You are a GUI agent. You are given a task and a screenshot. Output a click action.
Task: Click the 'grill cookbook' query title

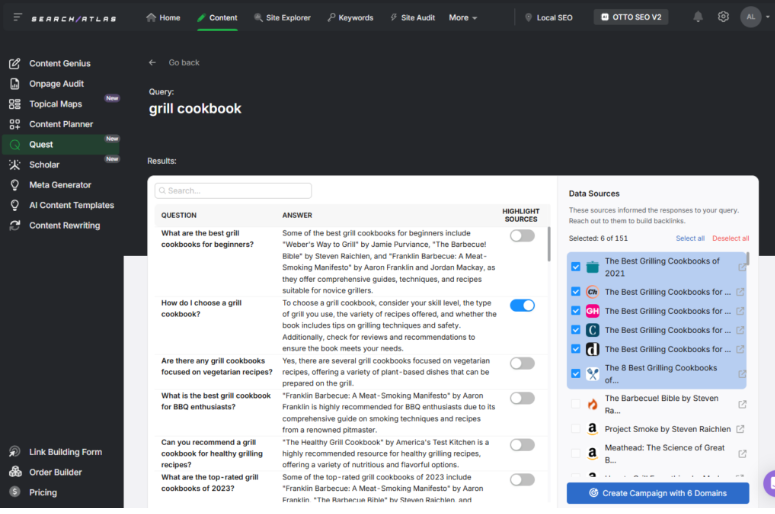click(195, 109)
